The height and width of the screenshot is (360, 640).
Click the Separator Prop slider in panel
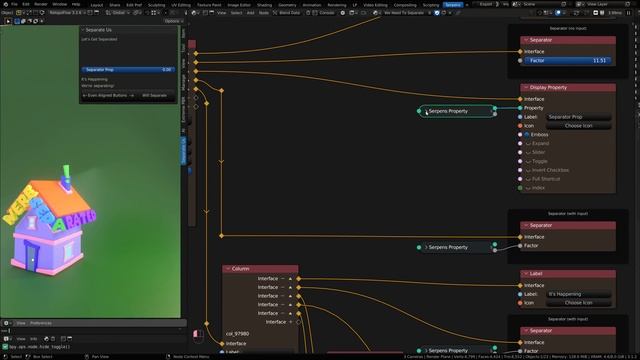[128, 70]
